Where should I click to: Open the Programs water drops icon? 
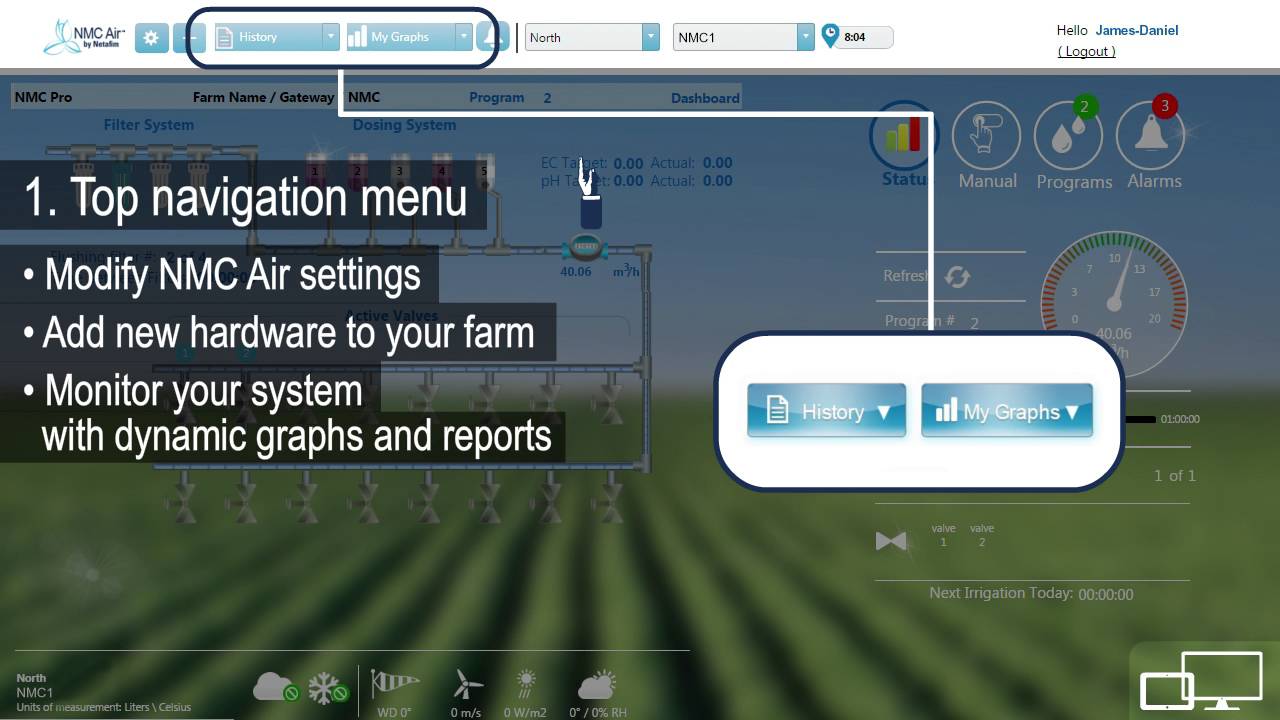point(1069,137)
